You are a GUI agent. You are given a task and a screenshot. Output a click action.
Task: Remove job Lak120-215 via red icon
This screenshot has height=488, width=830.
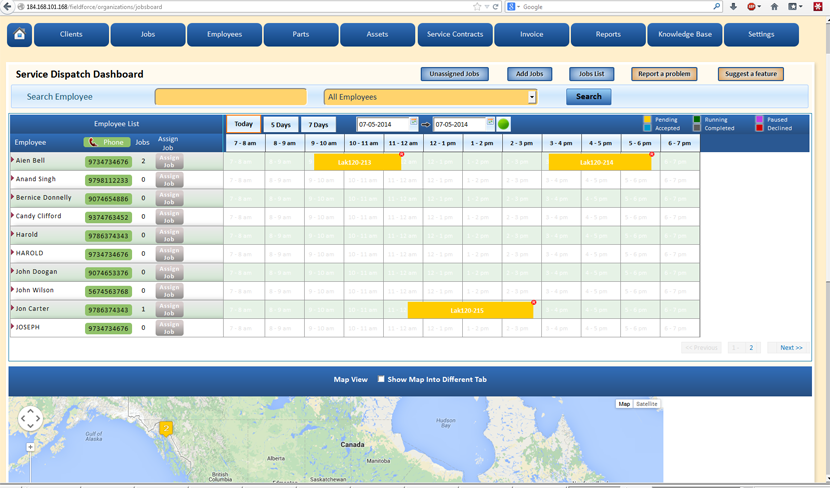tap(534, 302)
